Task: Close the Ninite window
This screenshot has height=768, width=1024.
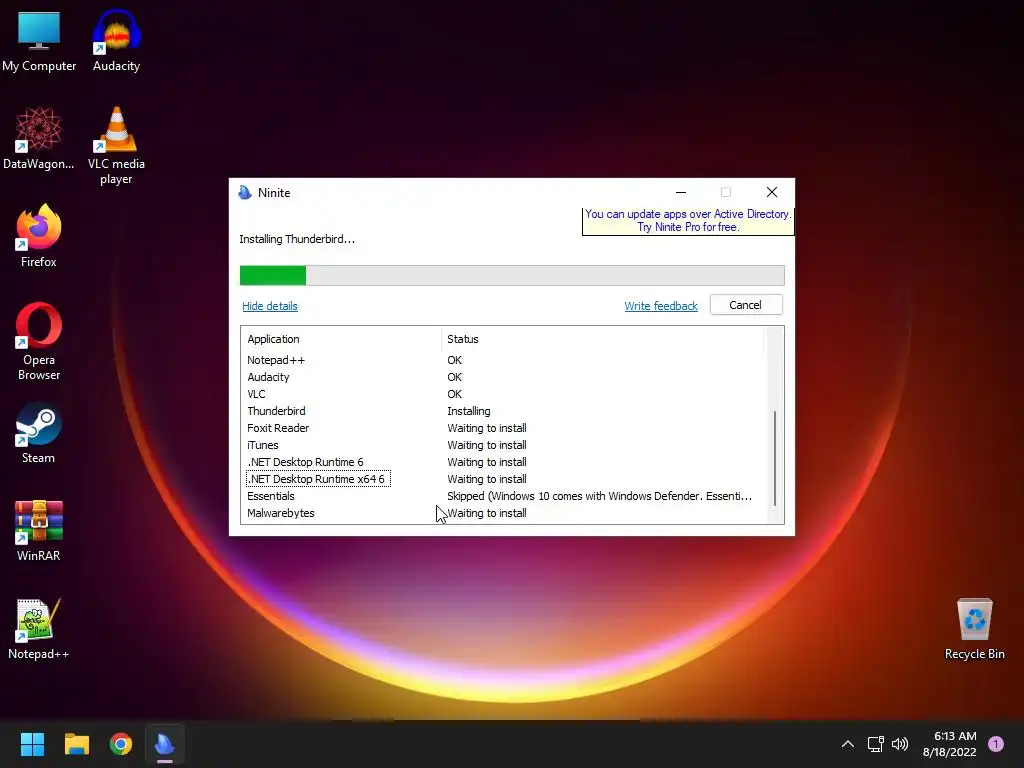Action: click(x=772, y=192)
